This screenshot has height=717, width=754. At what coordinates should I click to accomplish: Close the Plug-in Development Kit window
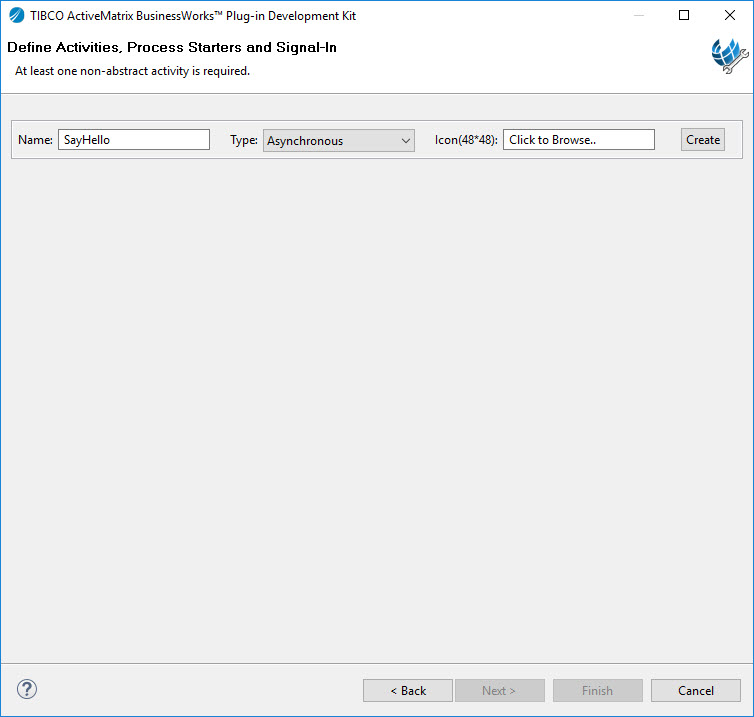[729, 15]
